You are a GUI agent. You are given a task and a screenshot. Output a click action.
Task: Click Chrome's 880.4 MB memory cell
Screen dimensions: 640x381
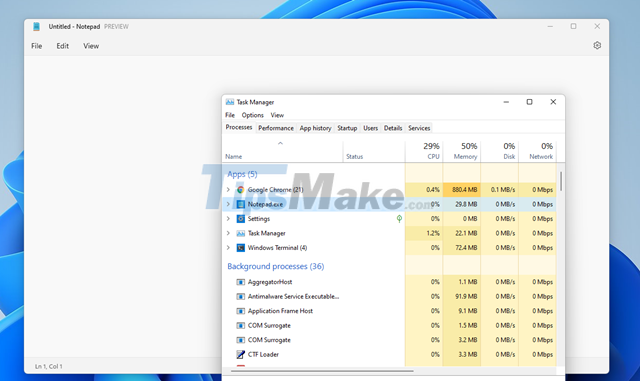click(x=462, y=189)
